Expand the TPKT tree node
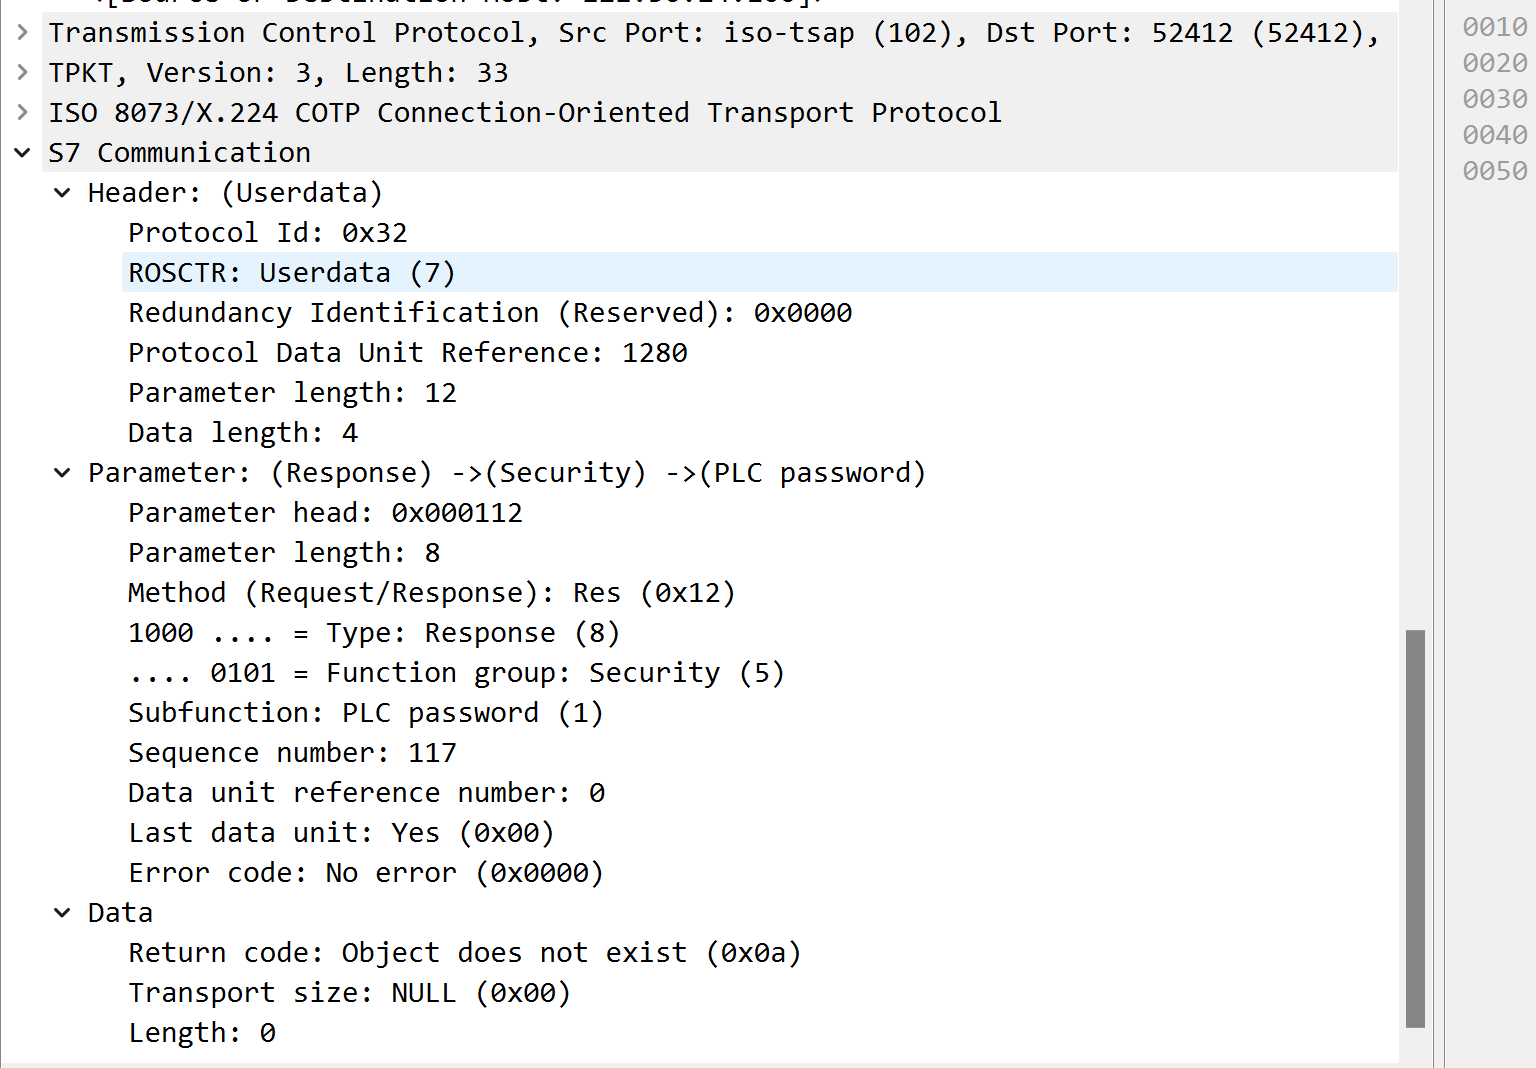This screenshot has height=1068, width=1536. click(x=22, y=73)
